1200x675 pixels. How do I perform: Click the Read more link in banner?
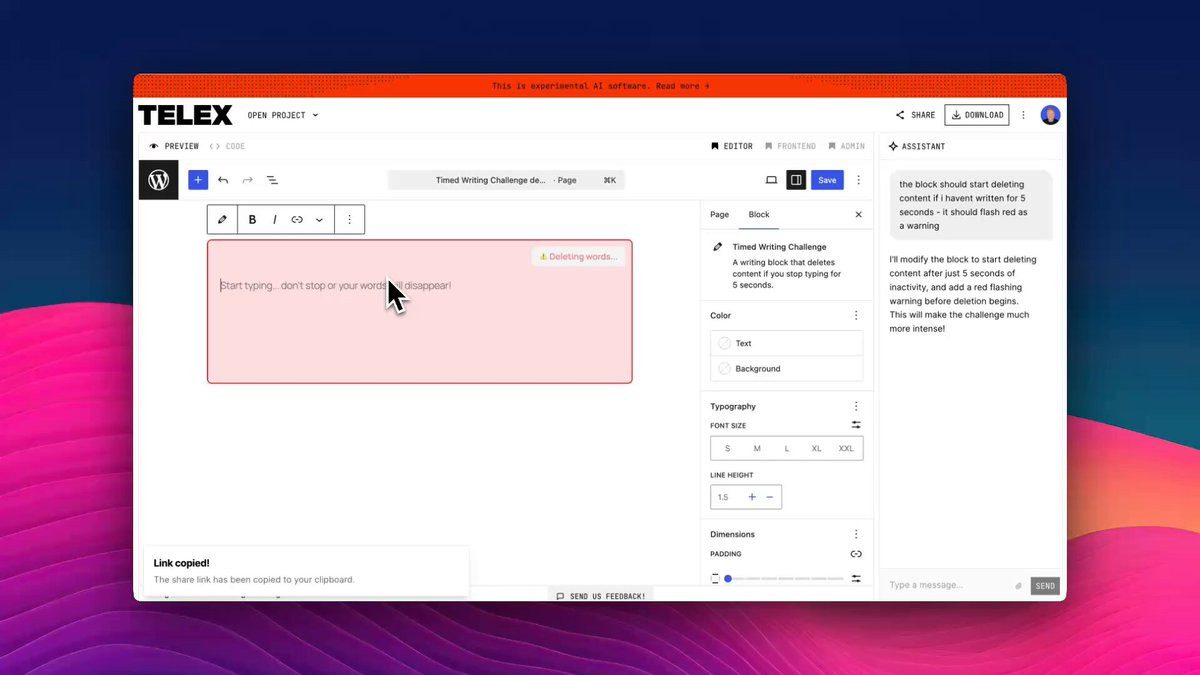(682, 86)
